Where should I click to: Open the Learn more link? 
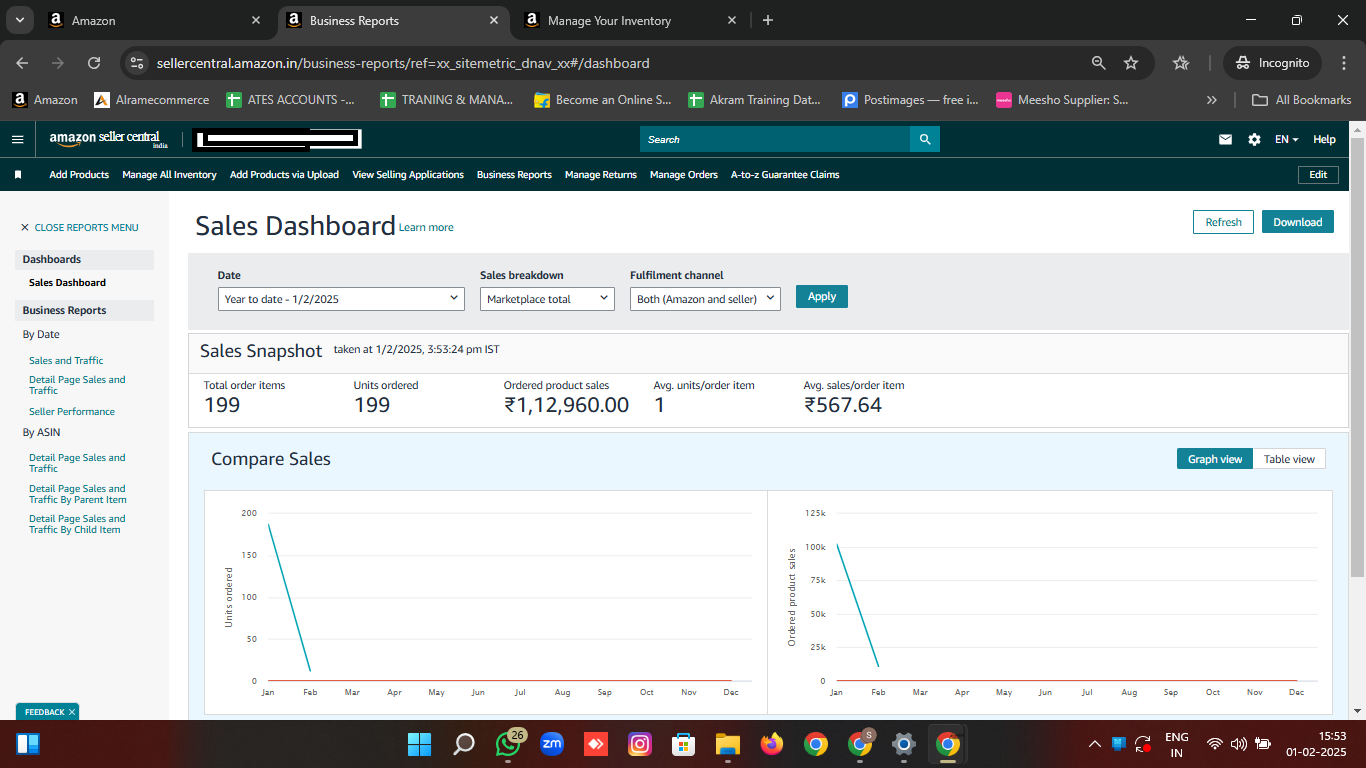426,227
